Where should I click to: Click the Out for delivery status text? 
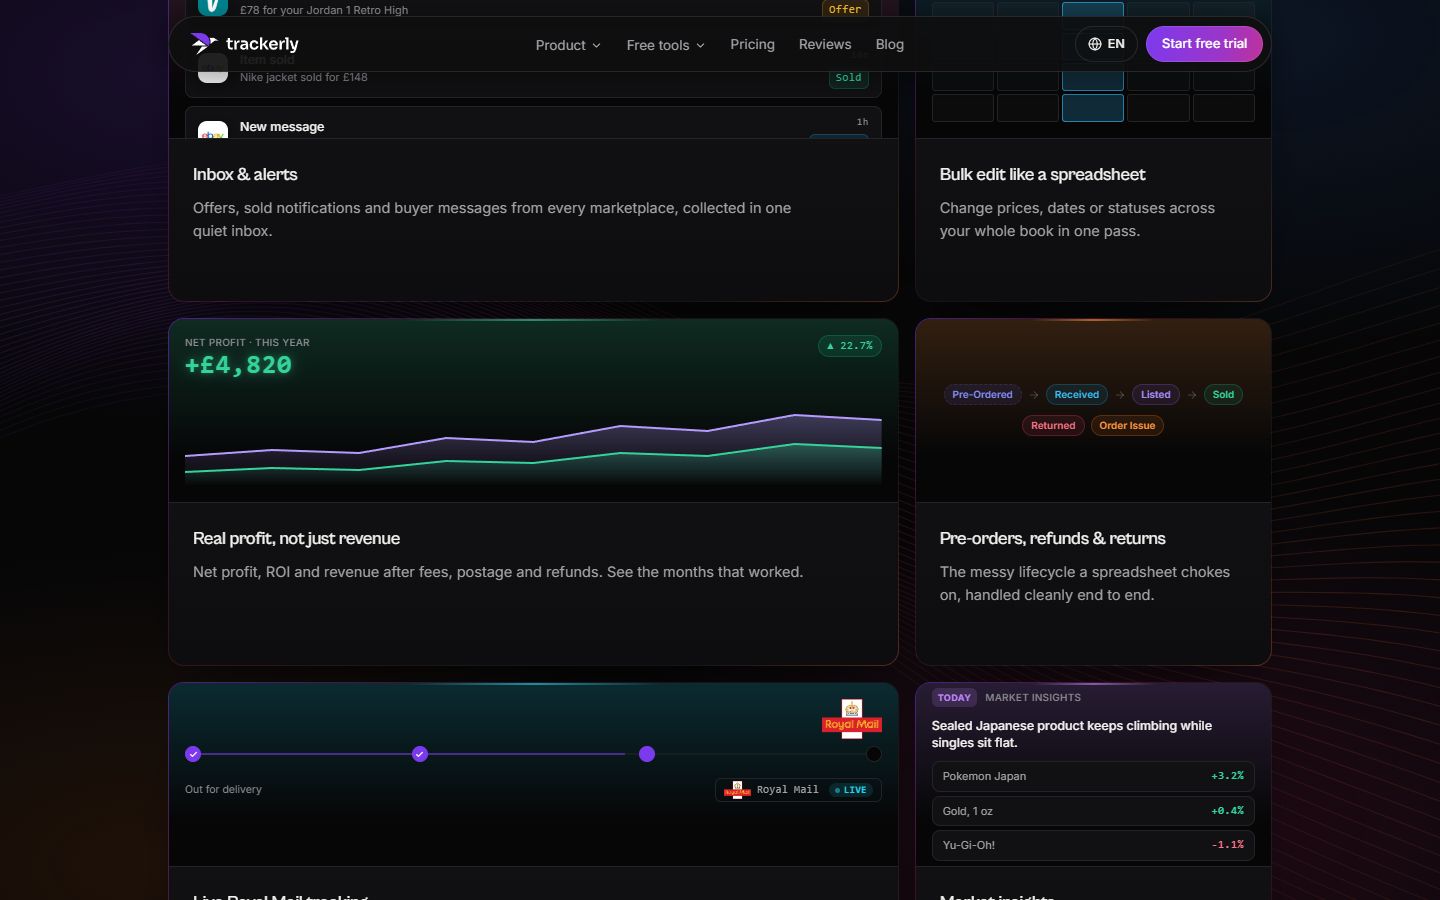[223, 789]
